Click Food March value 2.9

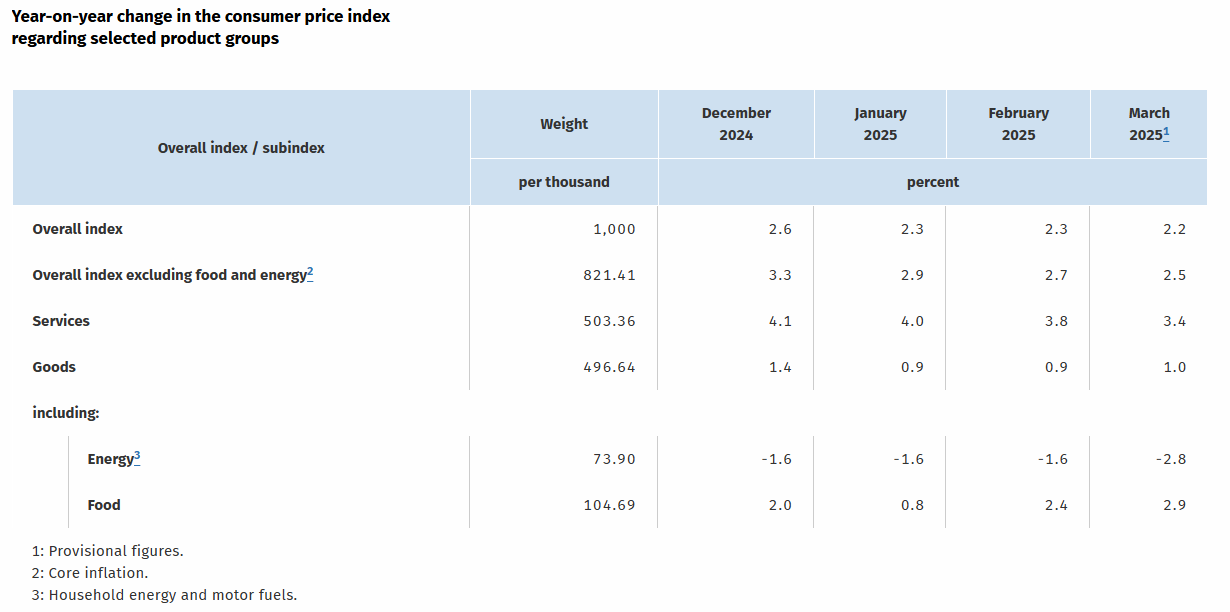tap(1174, 505)
